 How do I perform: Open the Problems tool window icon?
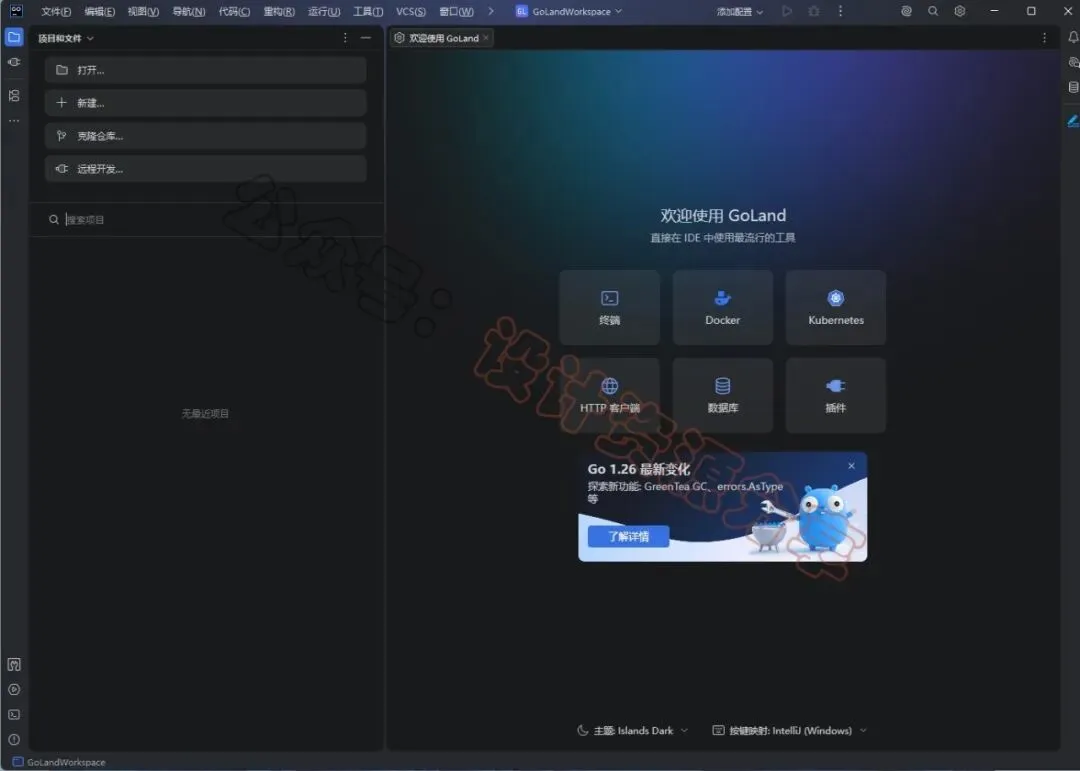tap(14, 740)
